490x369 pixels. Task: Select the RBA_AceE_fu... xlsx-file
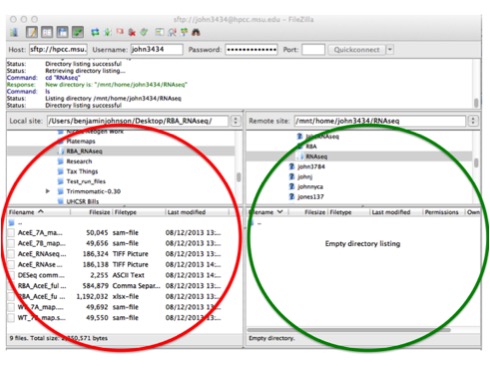click(x=114, y=297)
